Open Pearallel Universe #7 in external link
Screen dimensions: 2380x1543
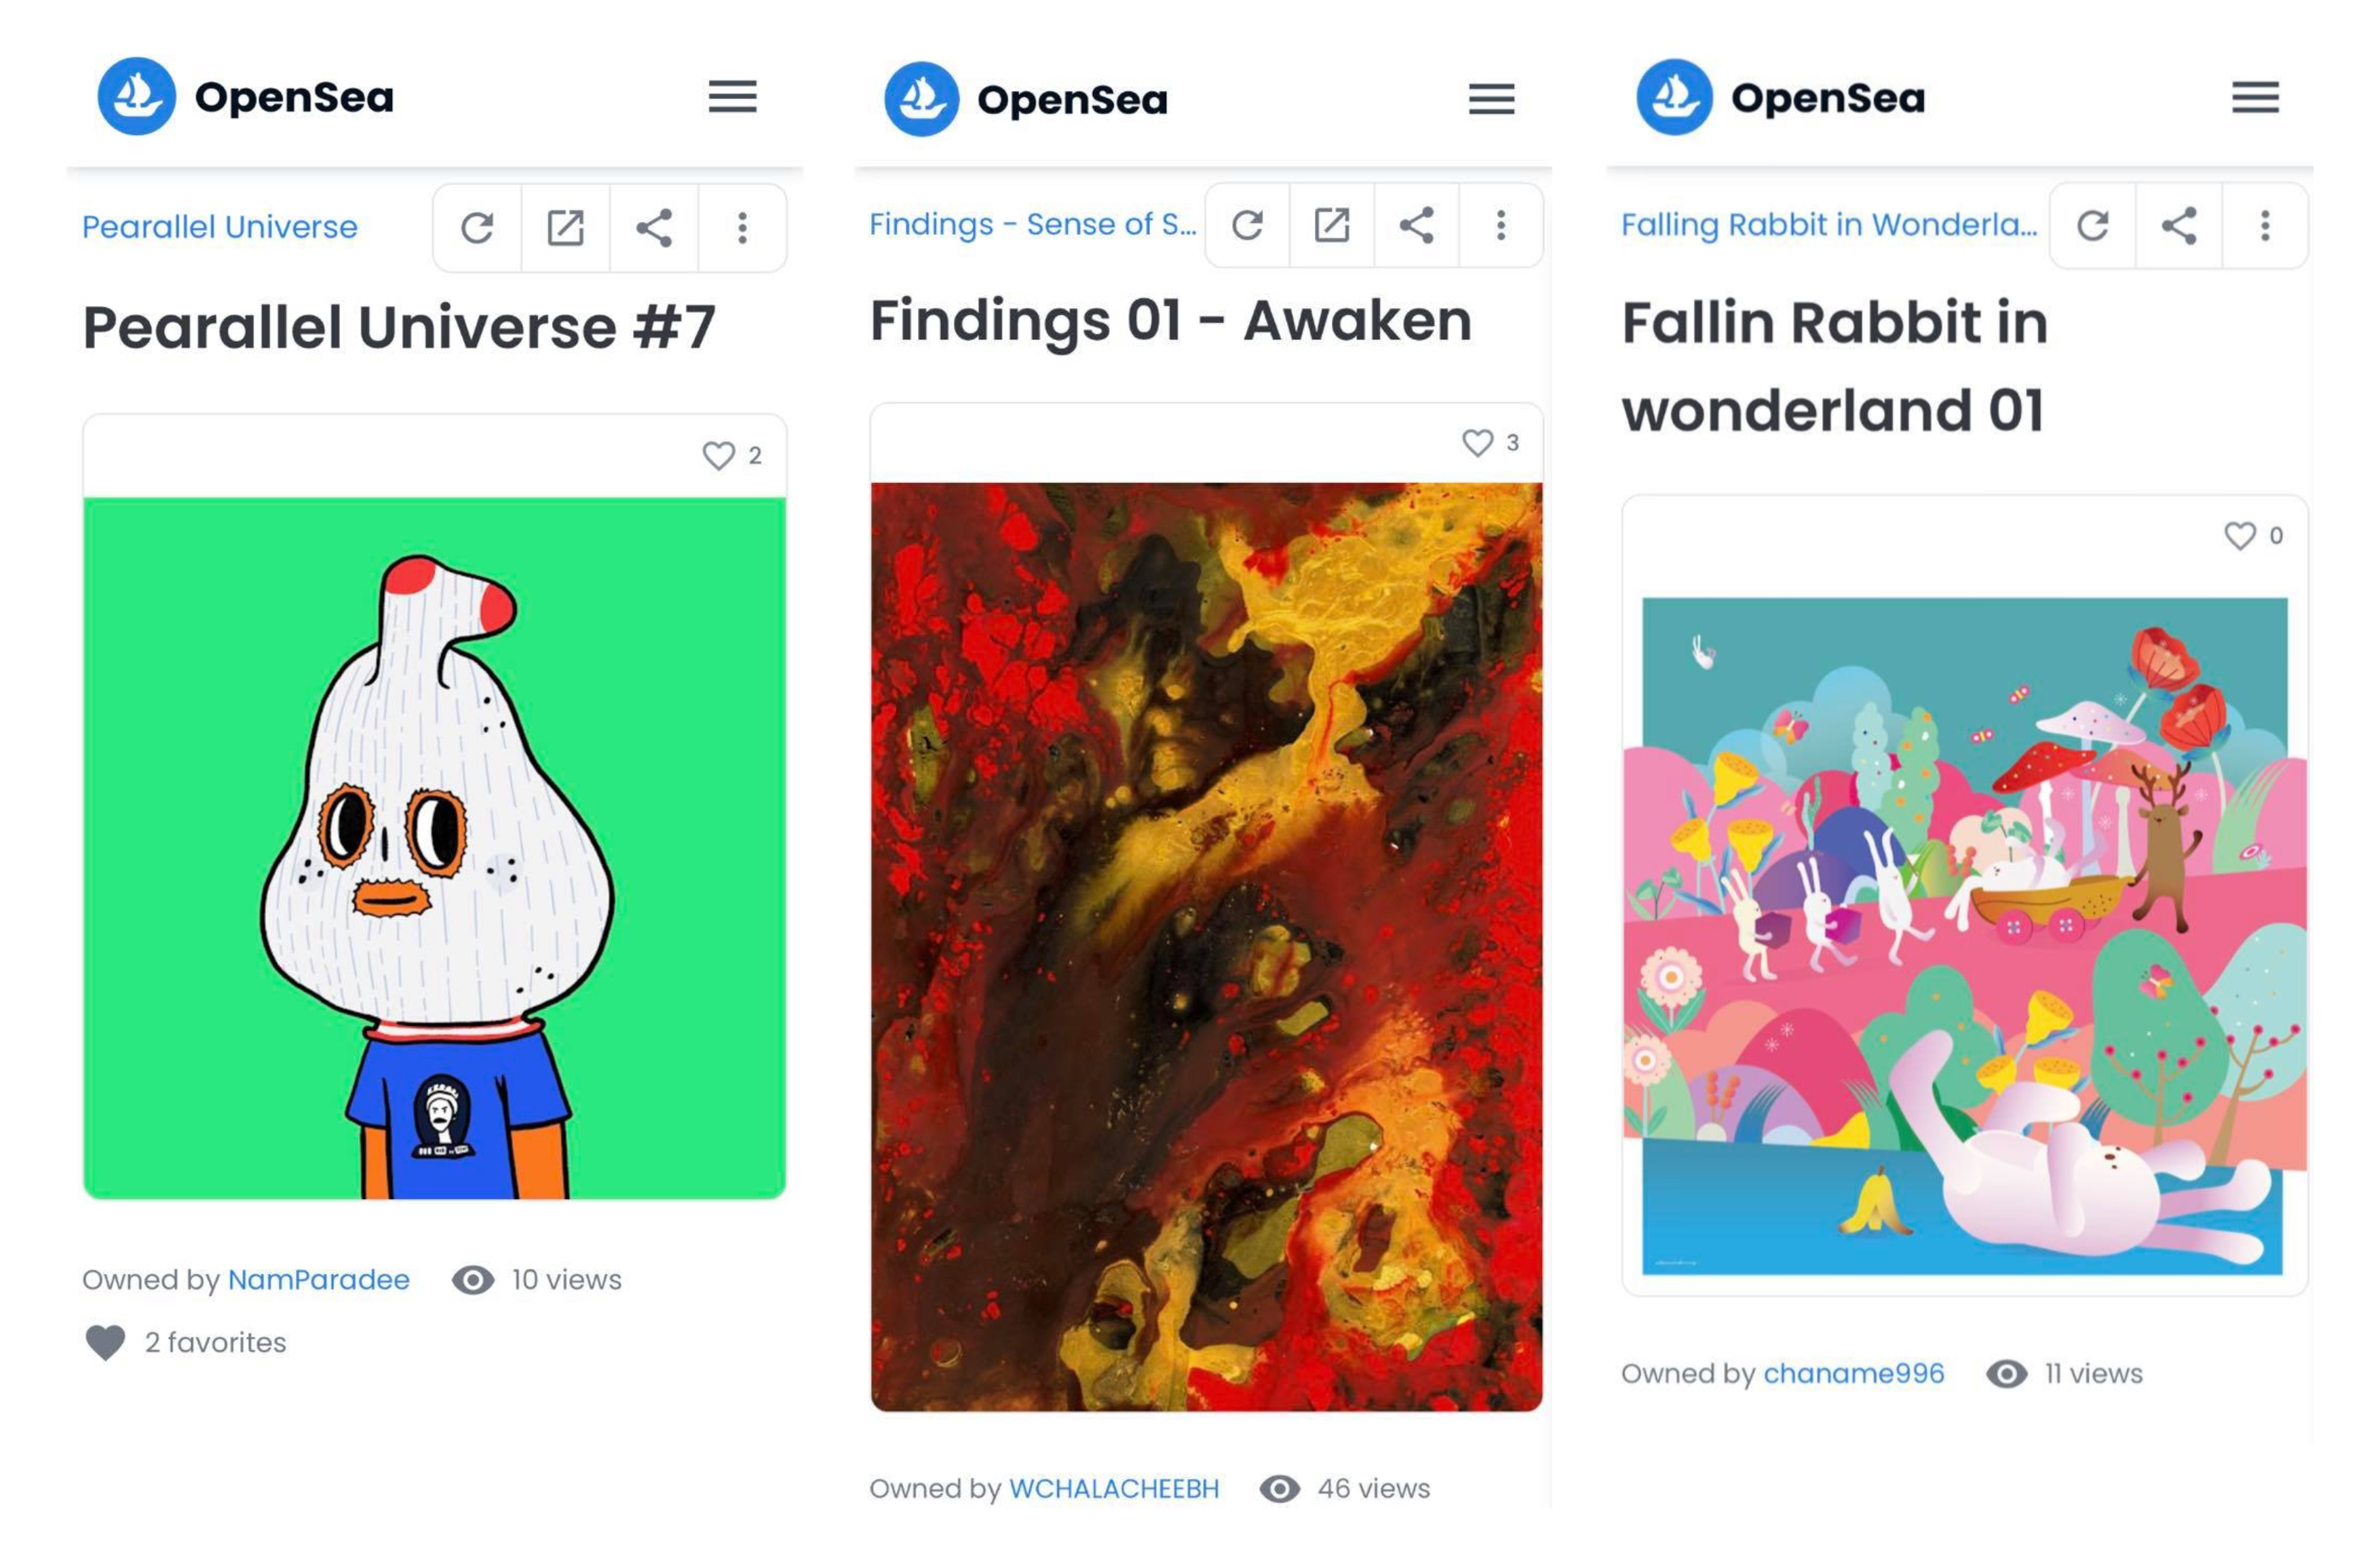click(565, 228)
